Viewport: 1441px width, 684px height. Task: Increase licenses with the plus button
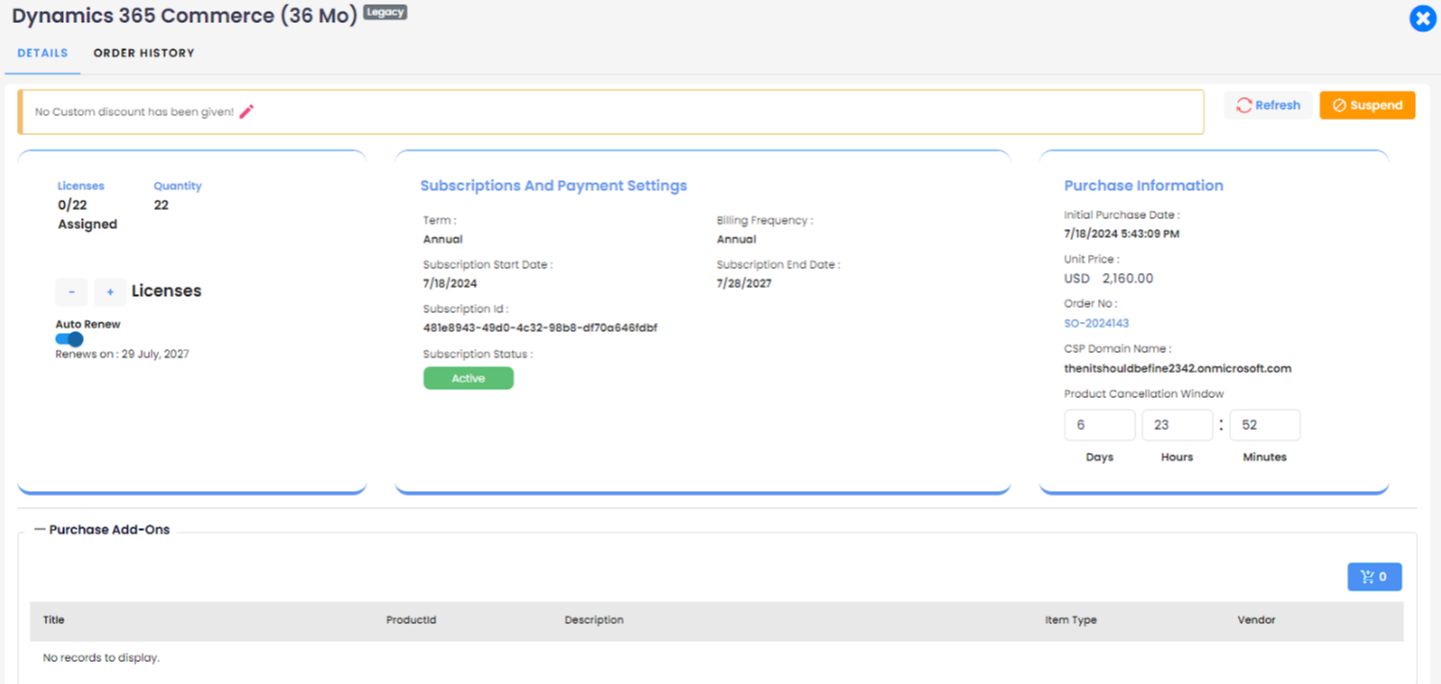click(110, 291)
